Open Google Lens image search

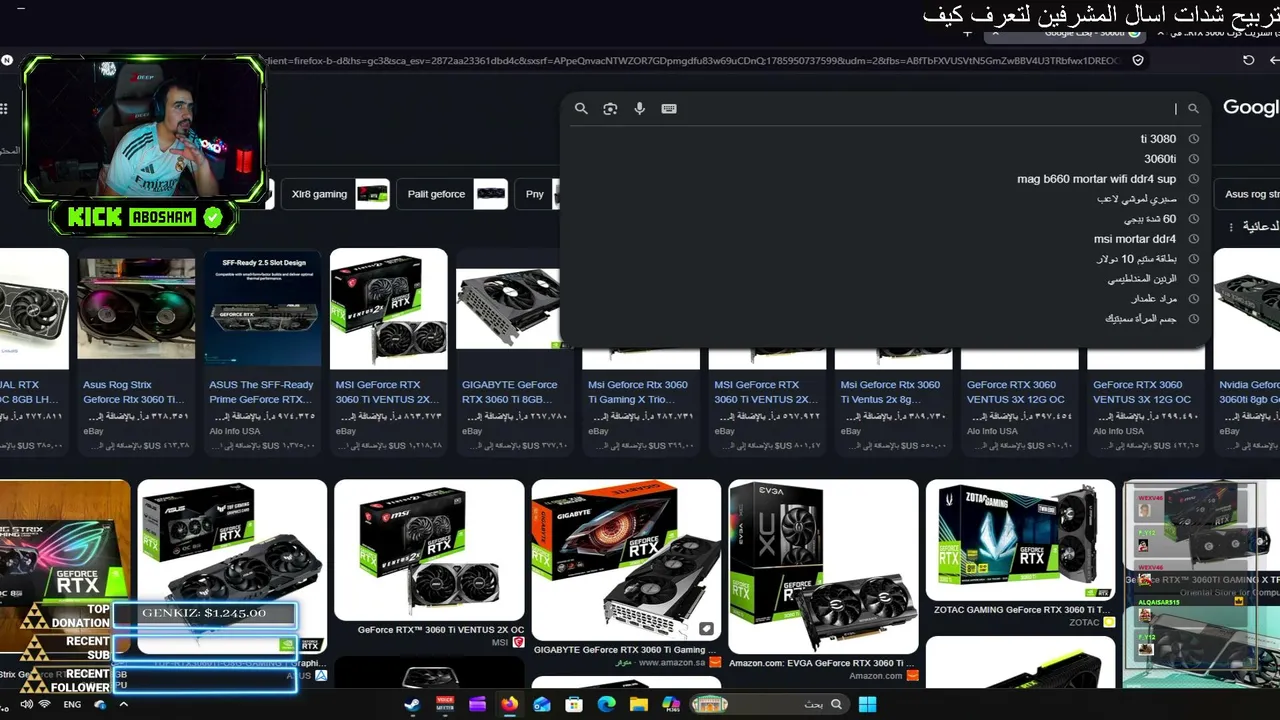(610, 109)
